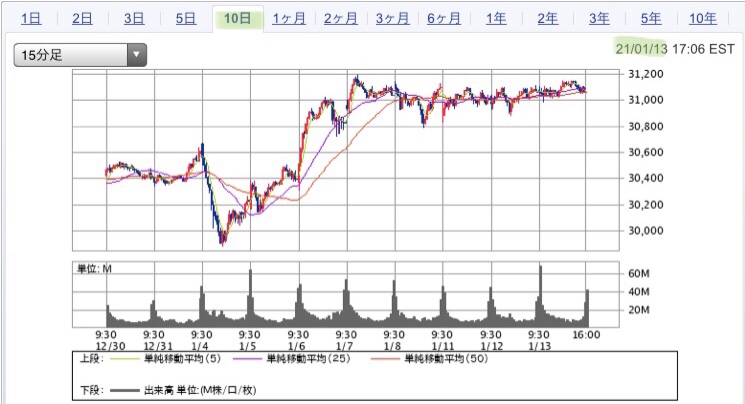Click the 20M volume axis label
Viewport: 745px width, 404px height.
click(x=639, y=310)
